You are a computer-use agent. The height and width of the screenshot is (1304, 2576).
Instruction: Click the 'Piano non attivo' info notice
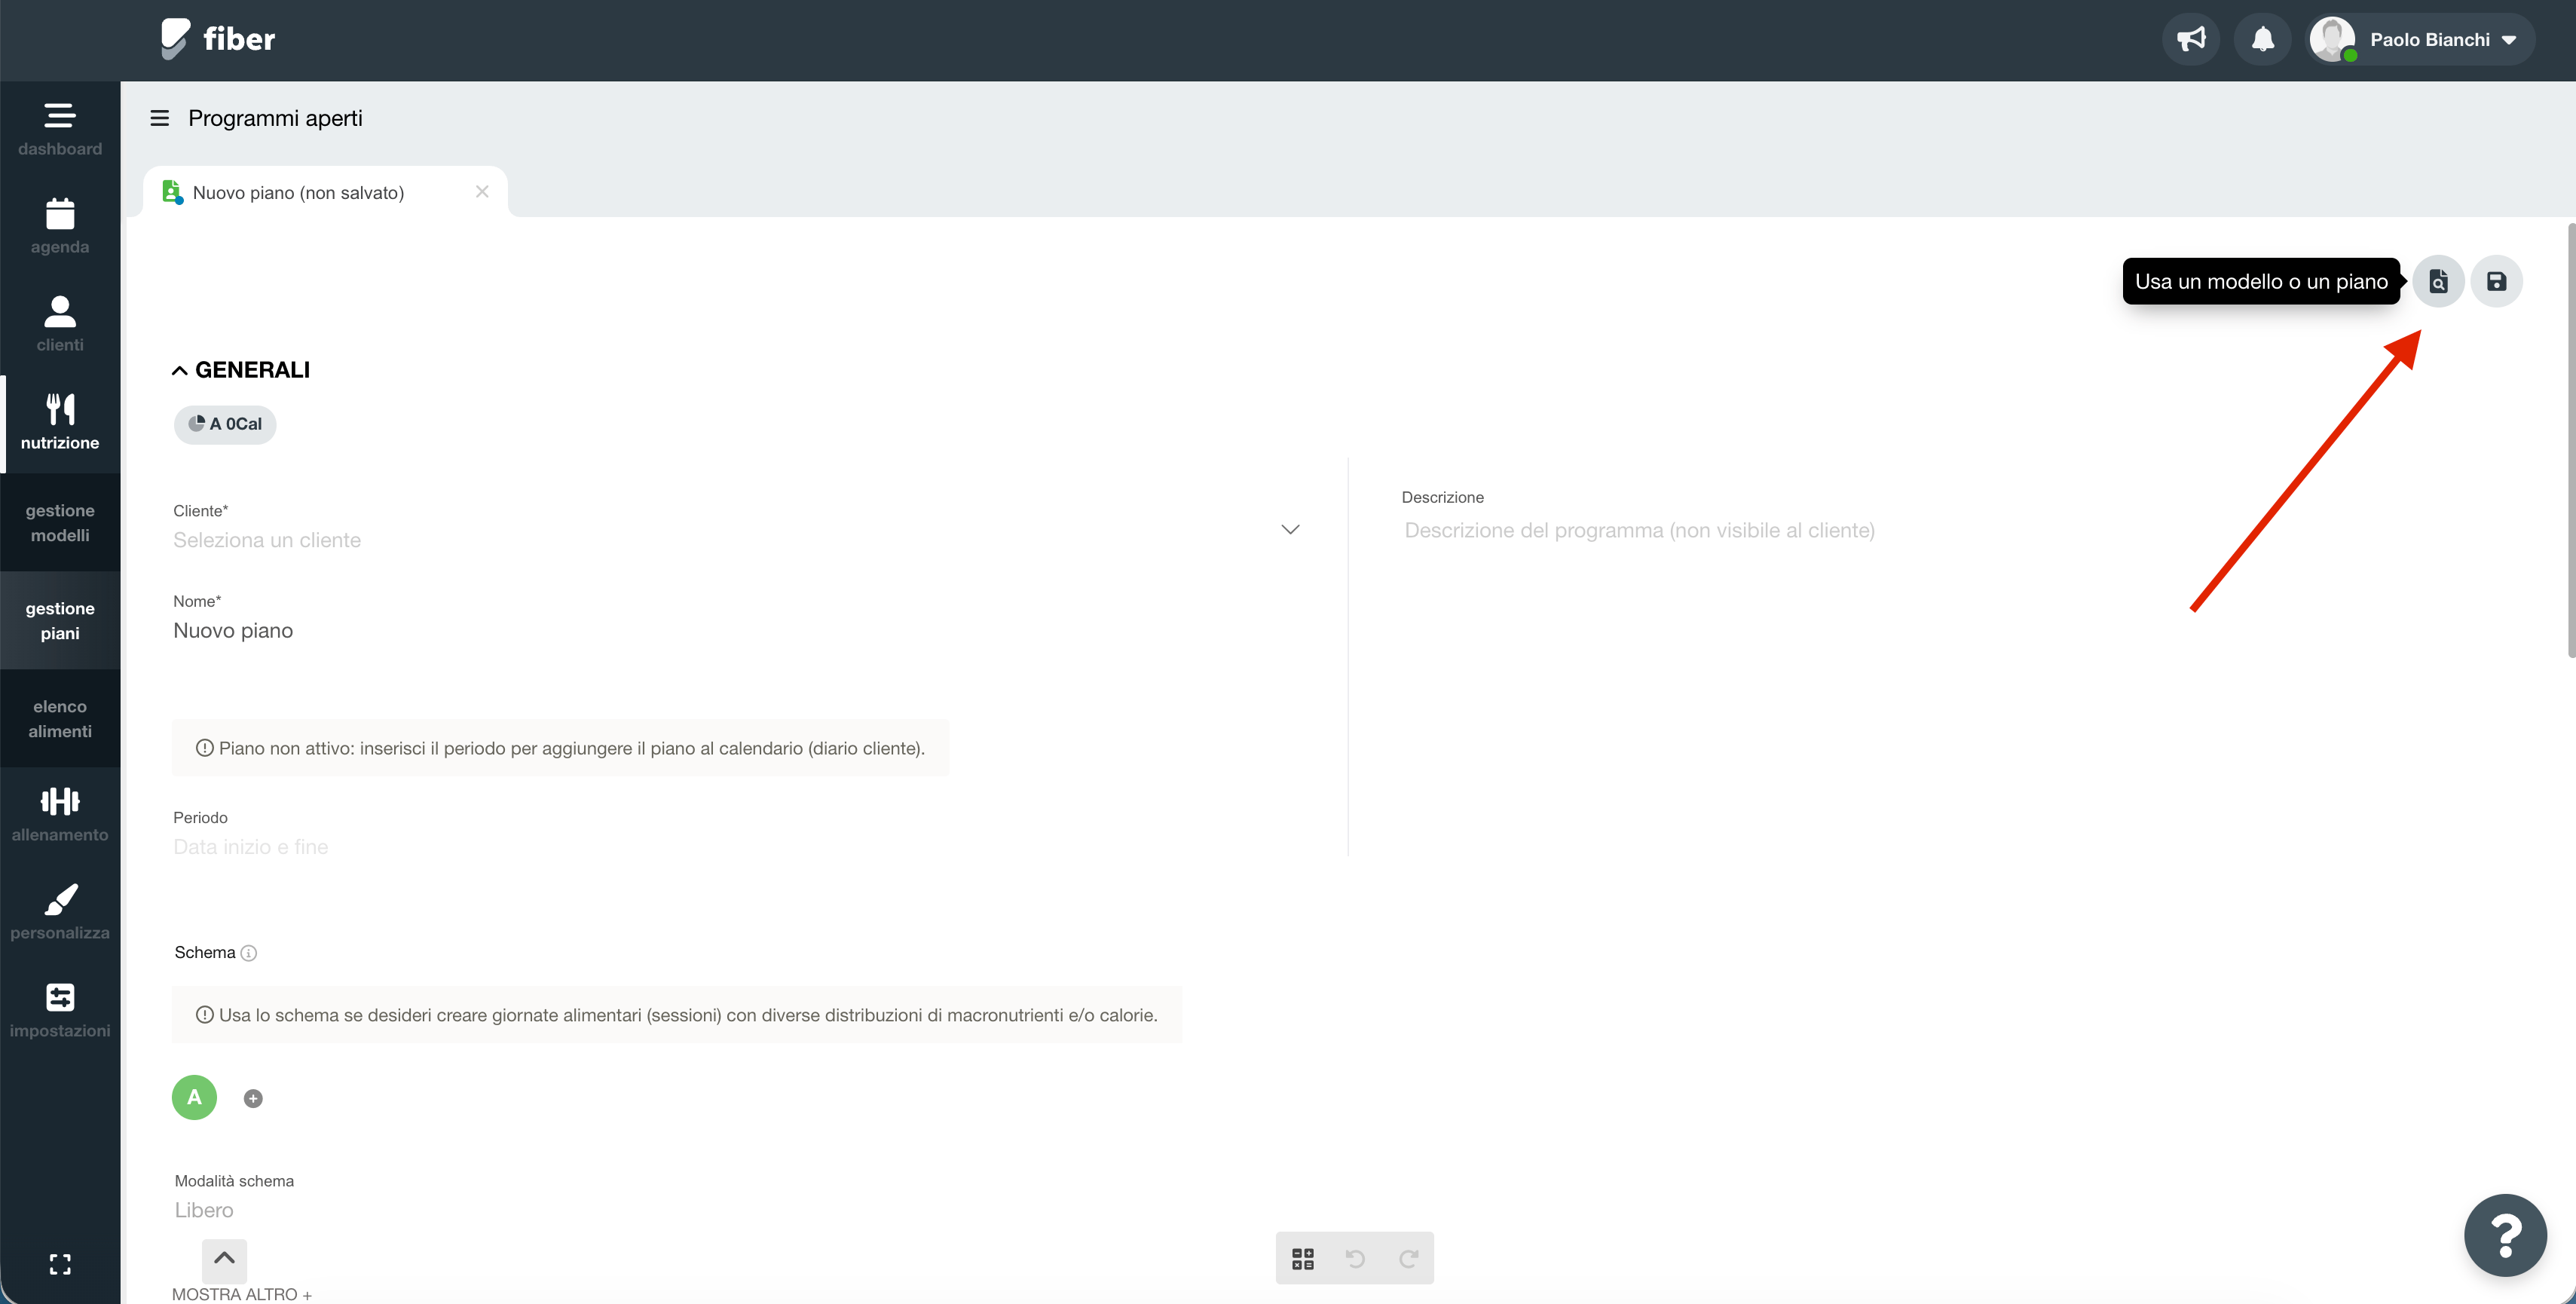click(x=560, y=748)
